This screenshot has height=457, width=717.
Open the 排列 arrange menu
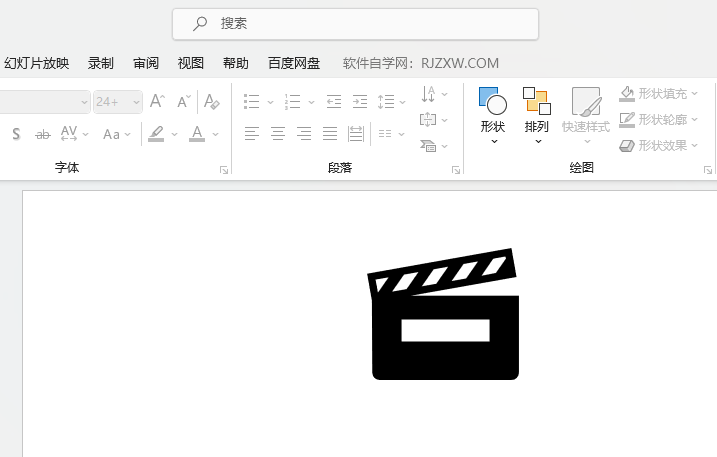pyautogui.click(x=536, y=116)
